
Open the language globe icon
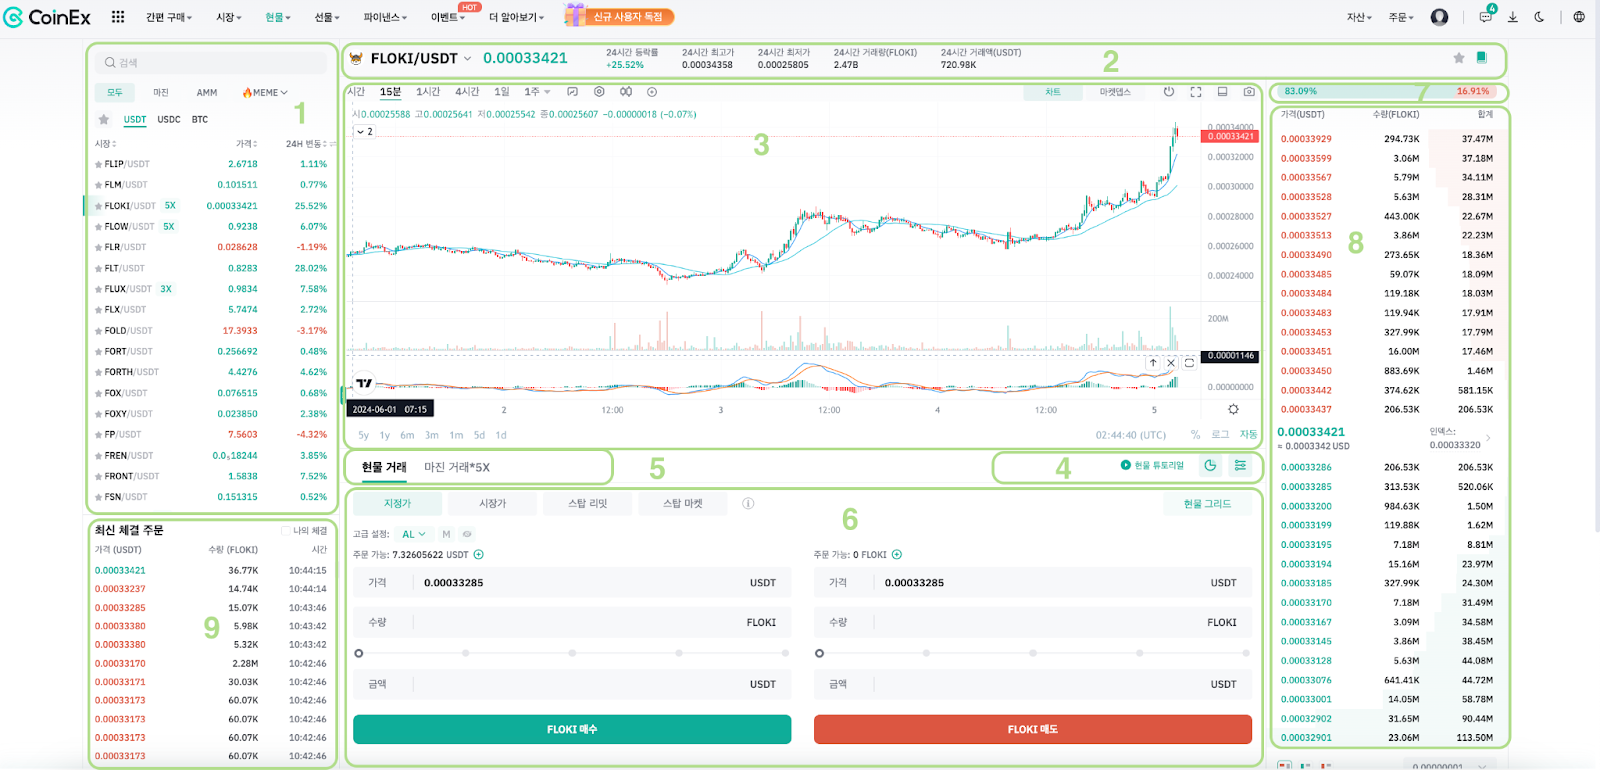pyautogui.click(x=1579, y=17)
